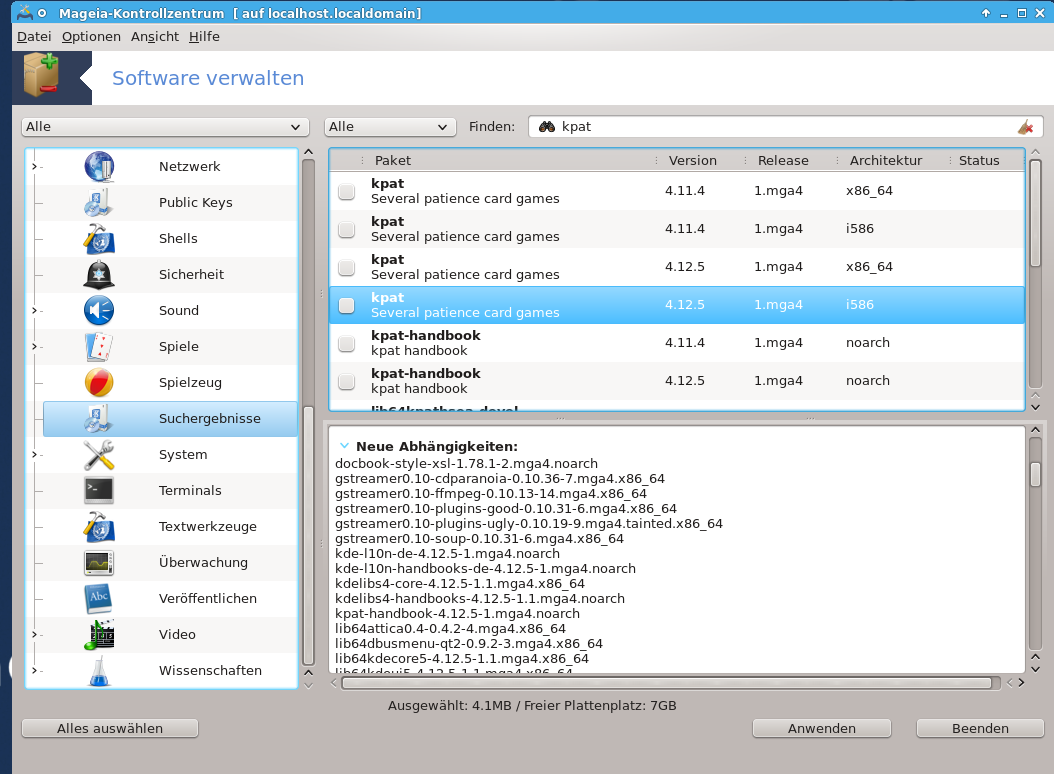Image resolution: width=1054 pixels, height=774 pixels.
Task: Click the System tools icon
Action: coord(99,455)
